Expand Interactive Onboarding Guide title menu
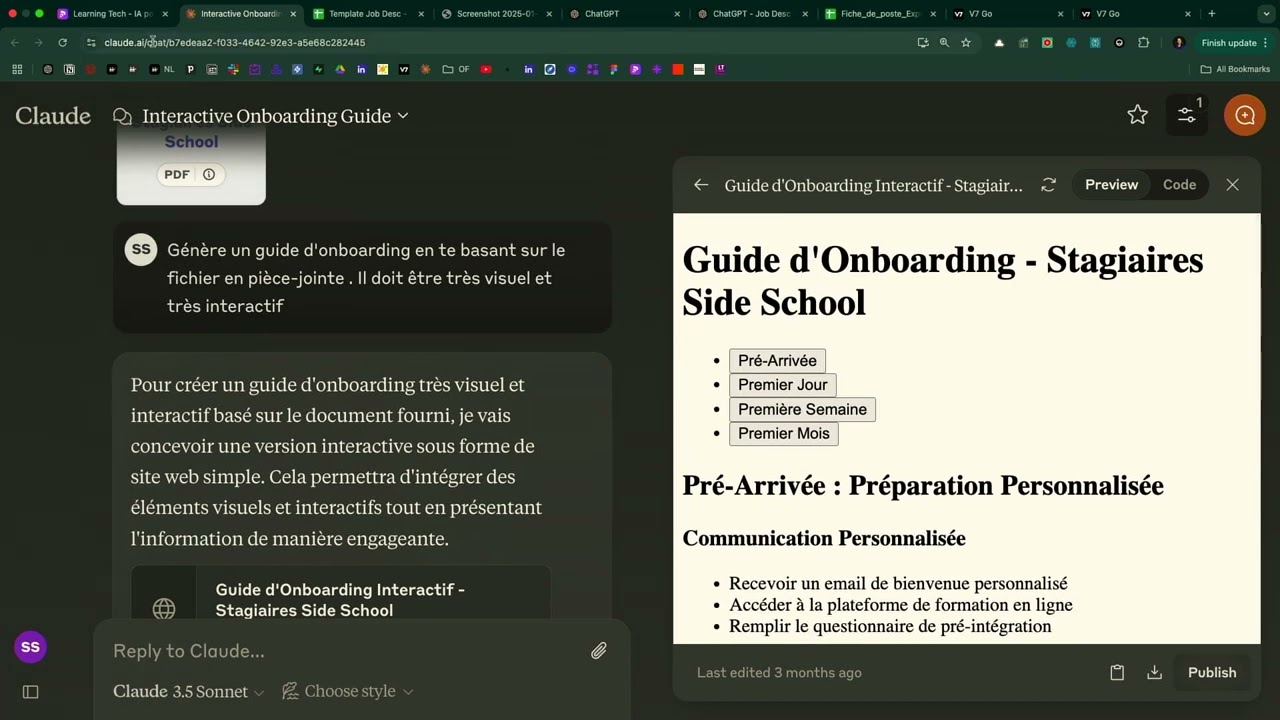The width and height of the screenshot is (1280, 720). (x=275, y=116)
